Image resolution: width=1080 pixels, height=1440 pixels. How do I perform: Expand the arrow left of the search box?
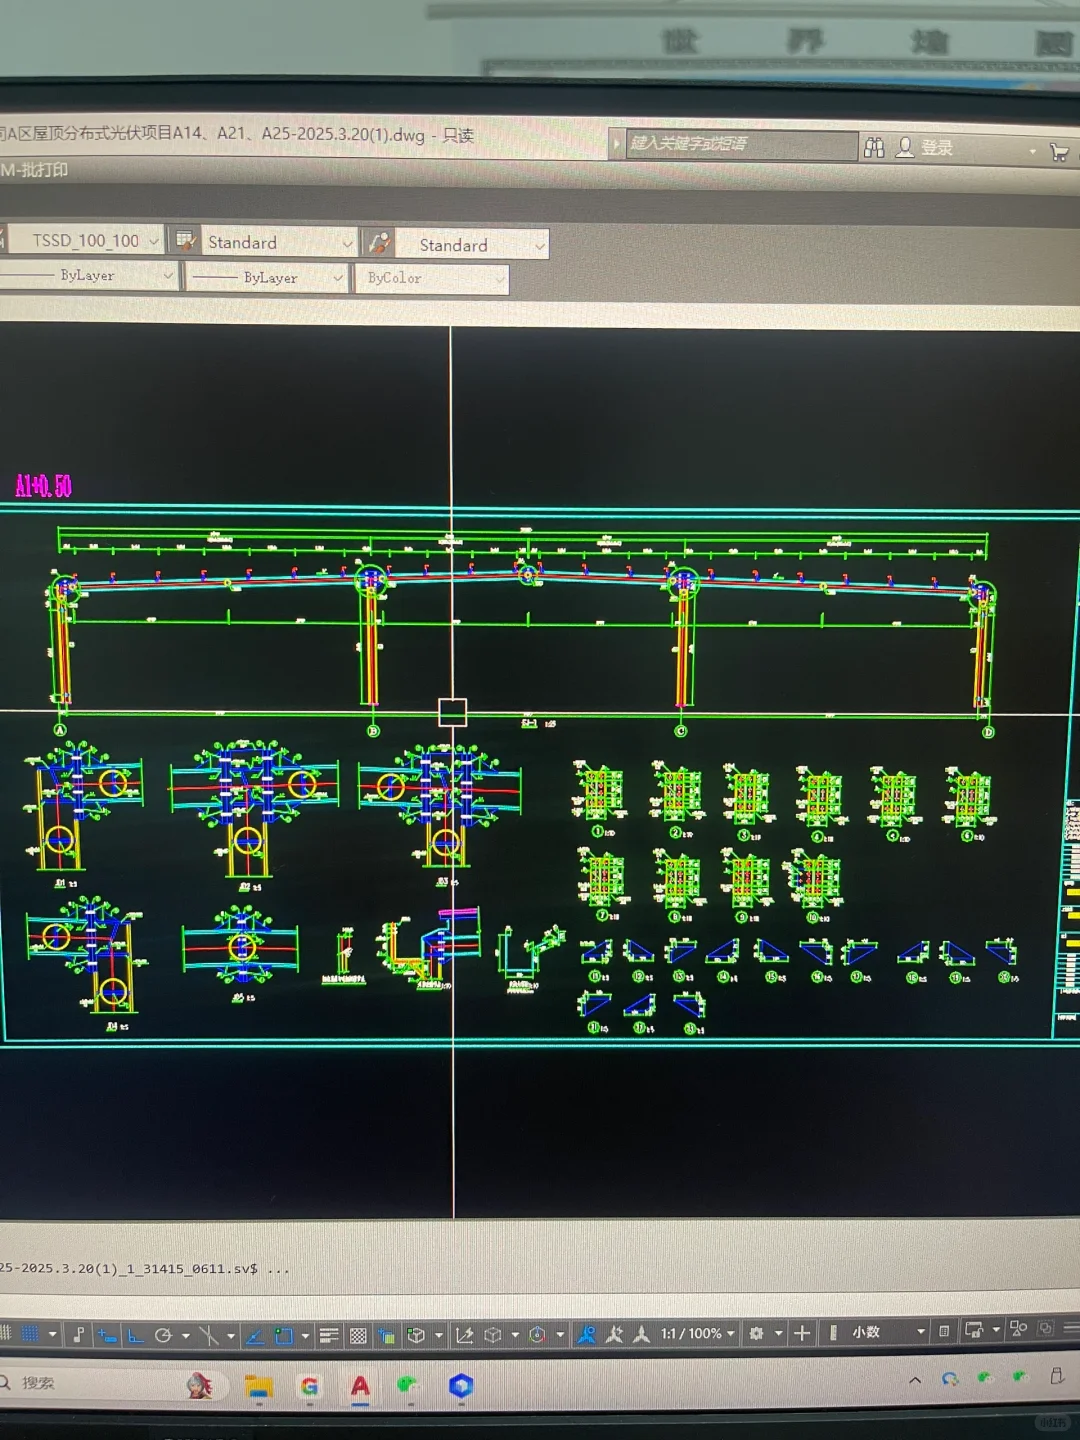616,143
